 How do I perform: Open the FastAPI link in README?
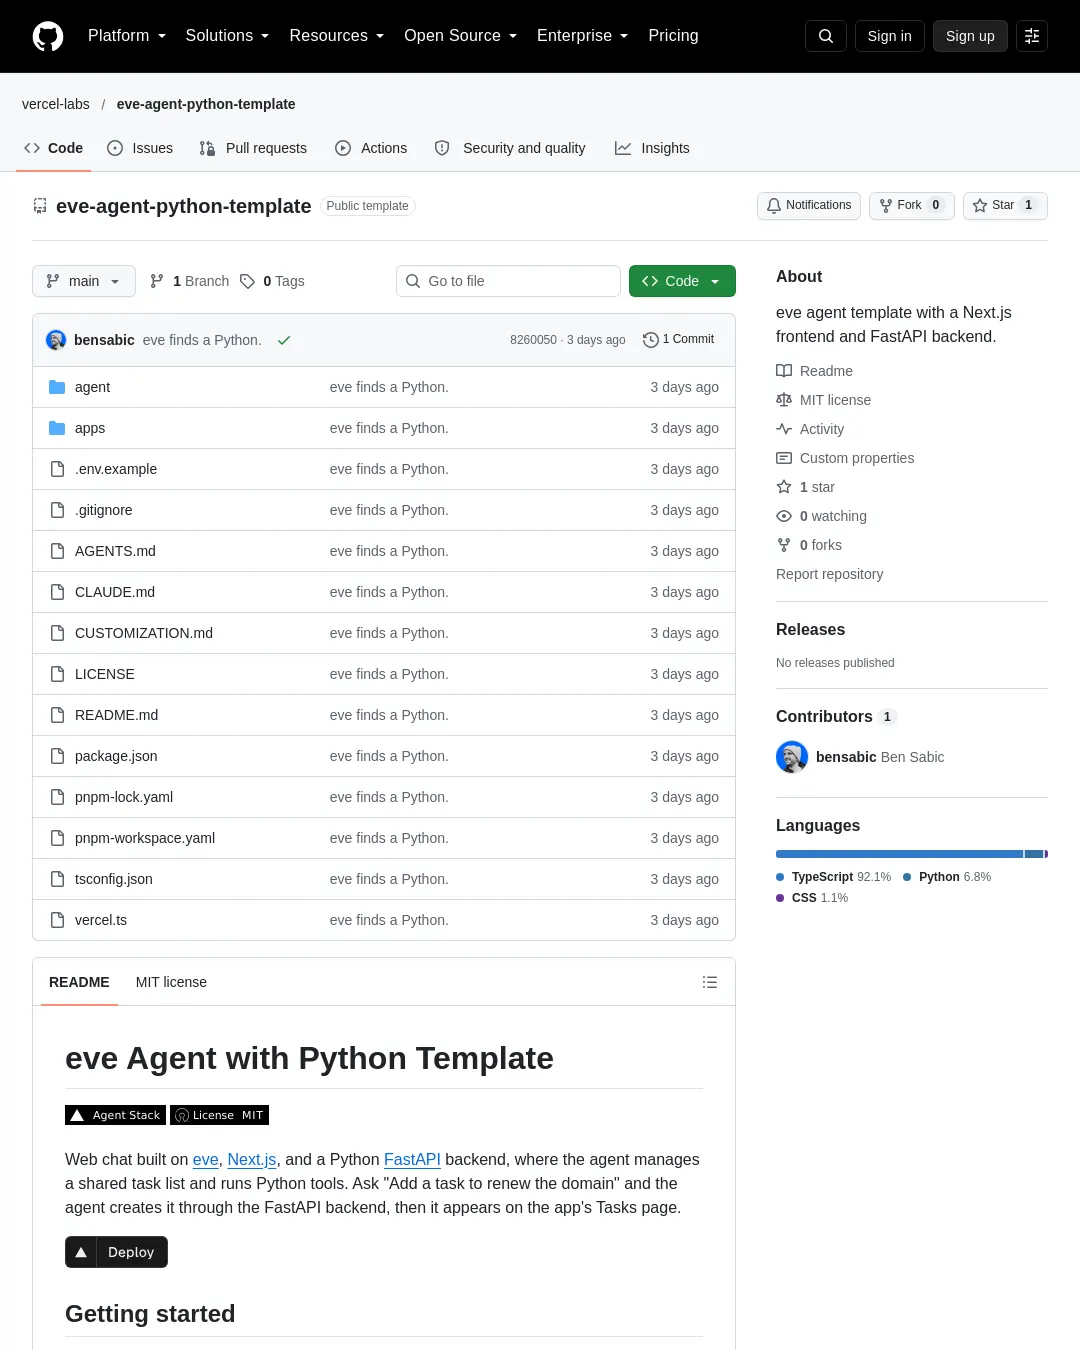tap(412, 1159)
